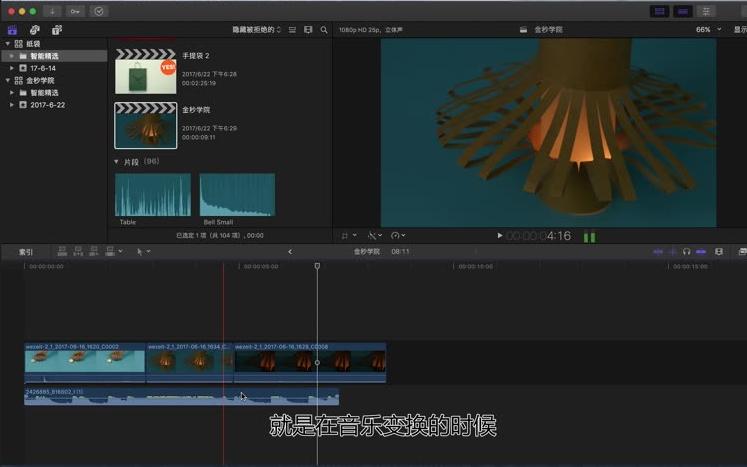The width and height of the screenshot is (747, 467).
Task: Open the Titles and Generators sidebar
Action: [x=57, y=30]
